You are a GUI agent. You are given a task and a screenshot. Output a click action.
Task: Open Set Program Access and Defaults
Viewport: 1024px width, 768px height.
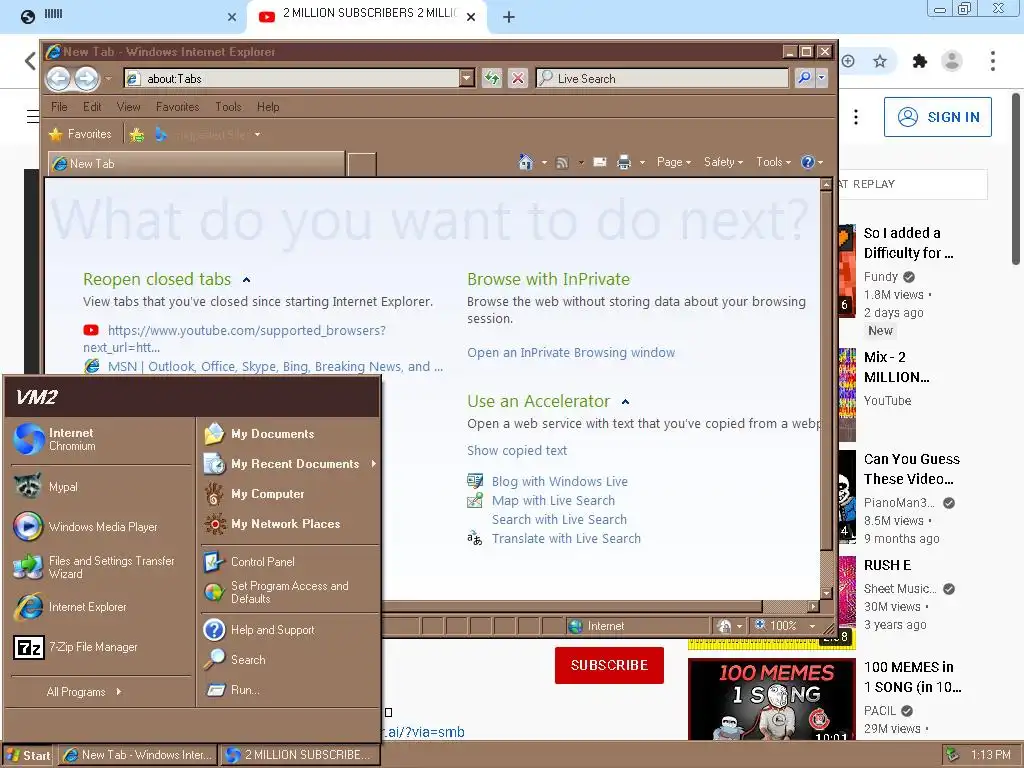click(x=289, y=592)
